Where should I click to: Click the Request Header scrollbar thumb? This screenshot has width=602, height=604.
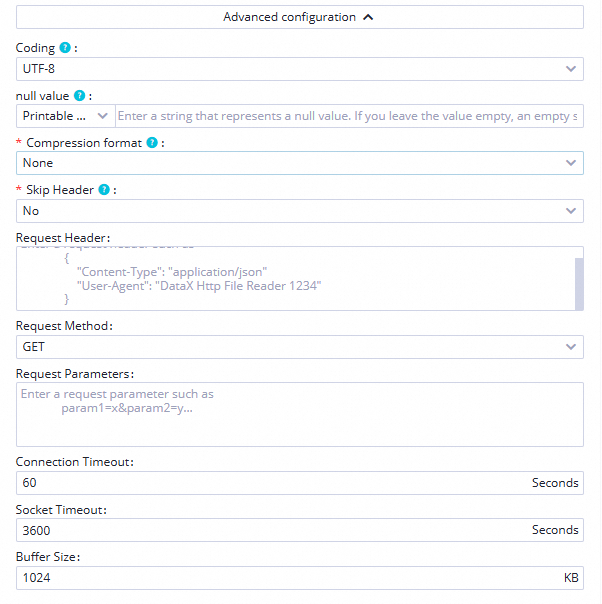pos(578,282)
